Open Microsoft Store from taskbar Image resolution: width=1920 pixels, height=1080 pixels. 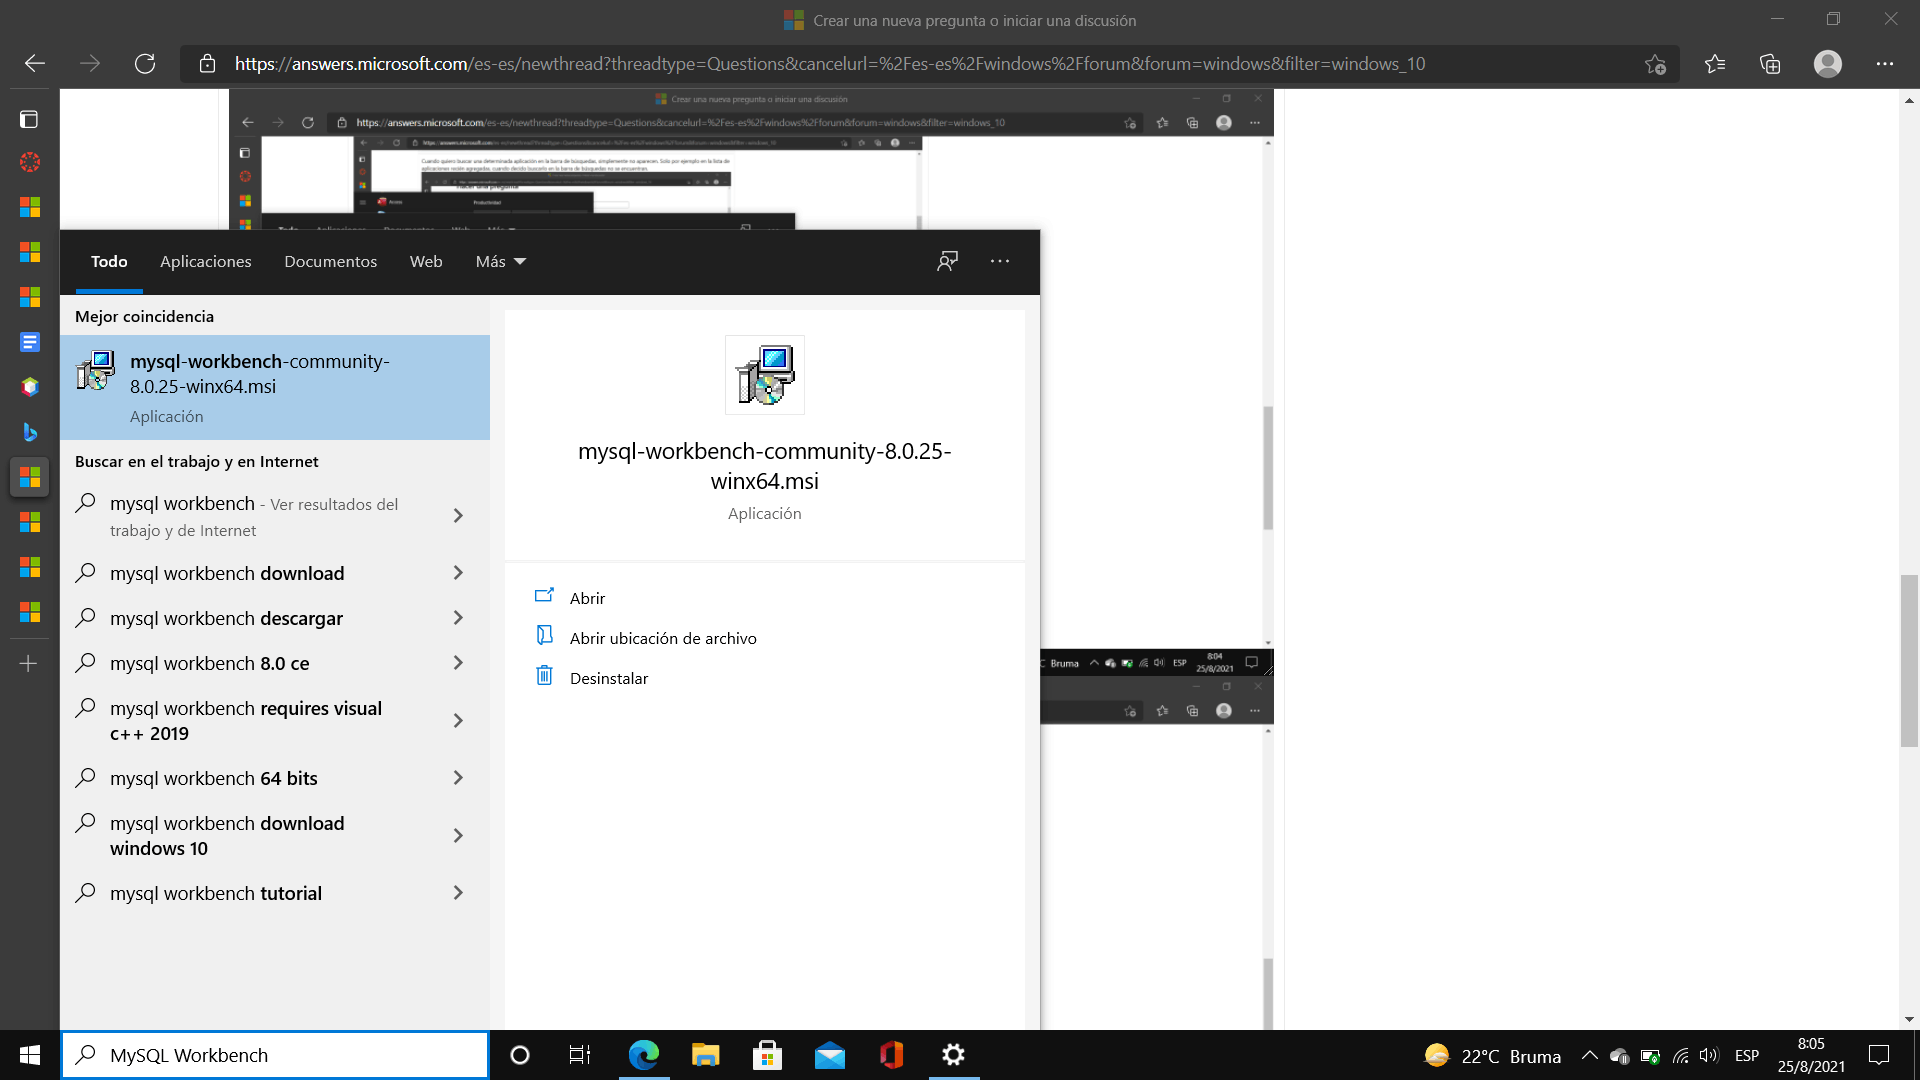point(767,1055)
